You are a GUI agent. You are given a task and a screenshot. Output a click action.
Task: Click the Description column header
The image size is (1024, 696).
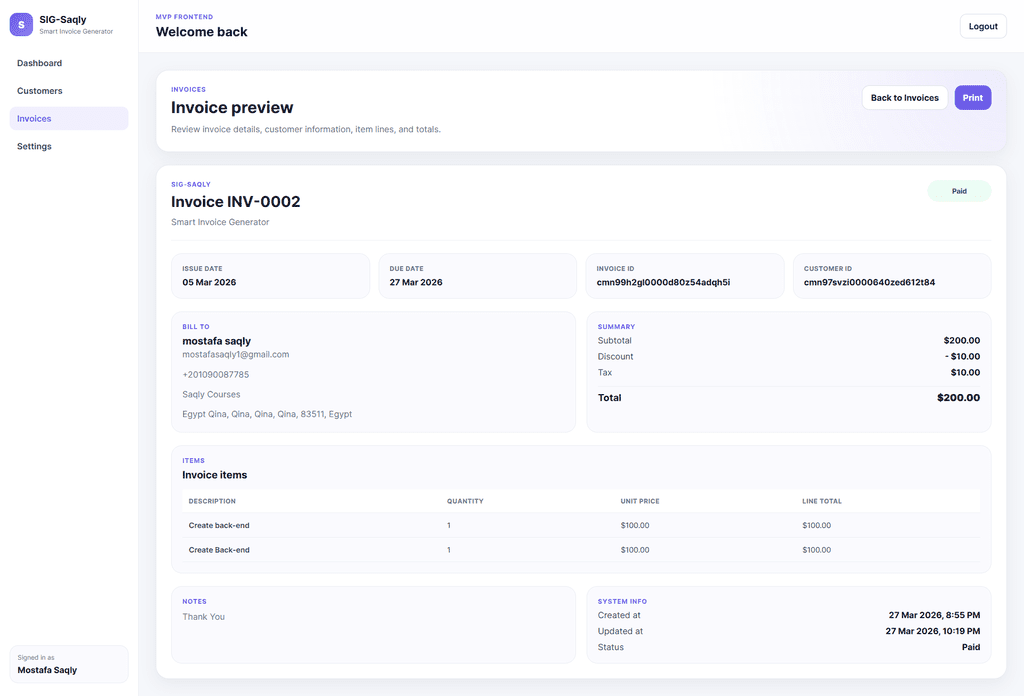point(212,501)
